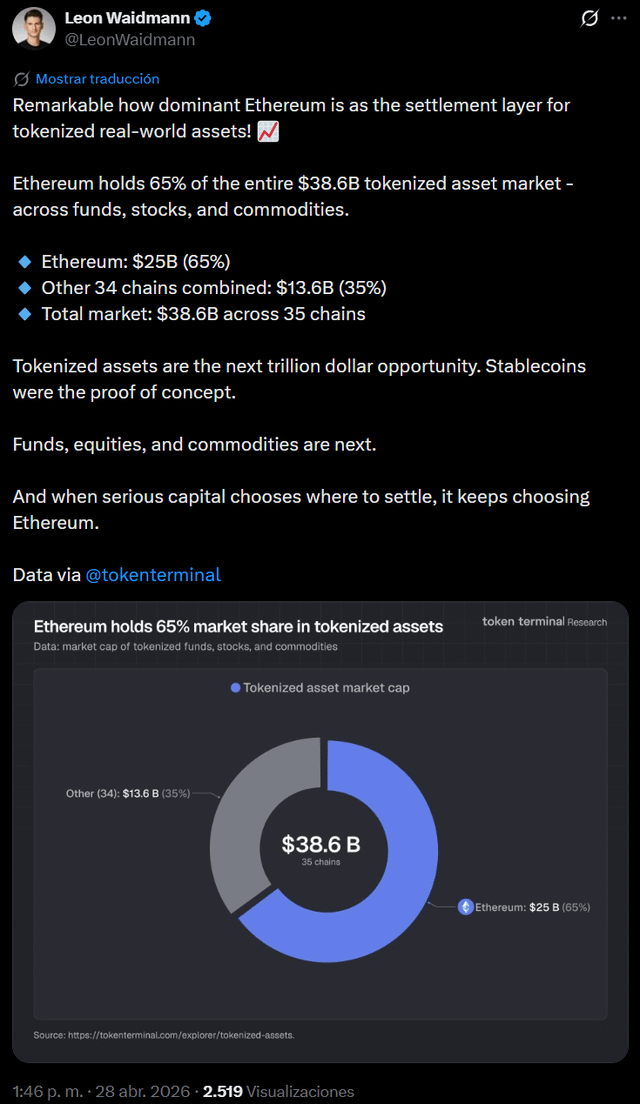
Task: Click the $38.6 B total in the donut center
Action: 320,845
